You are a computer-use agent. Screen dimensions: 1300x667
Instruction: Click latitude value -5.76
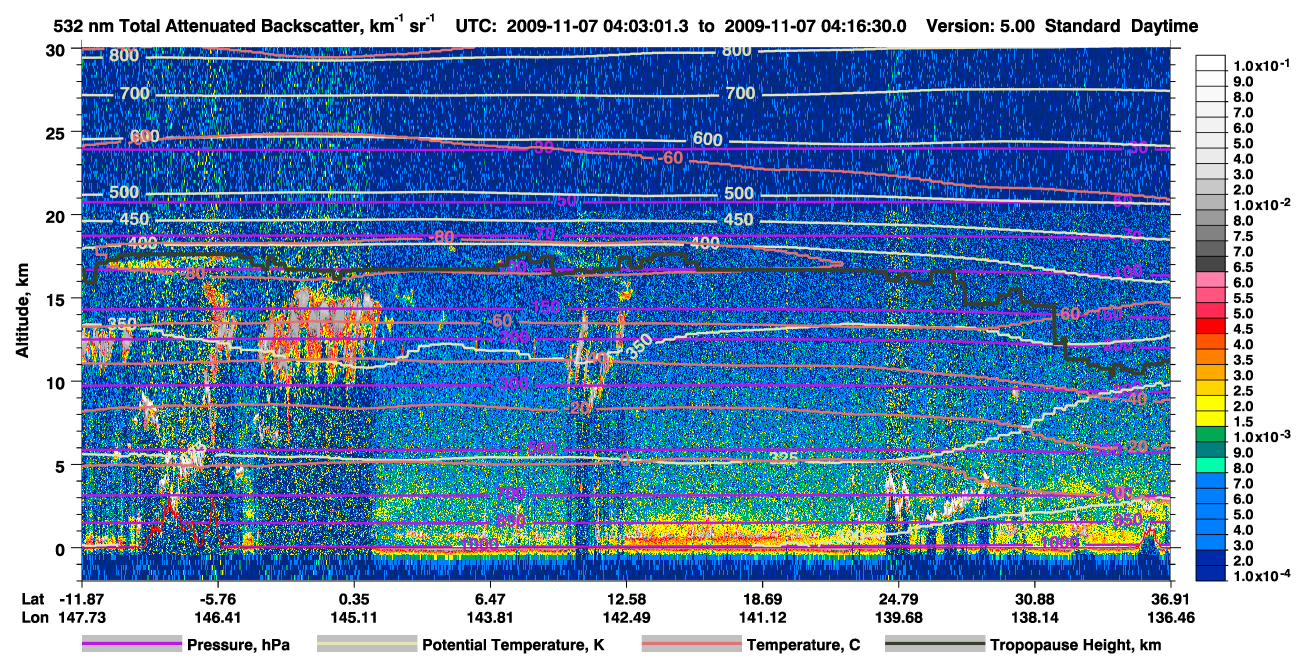coord(219,598)
